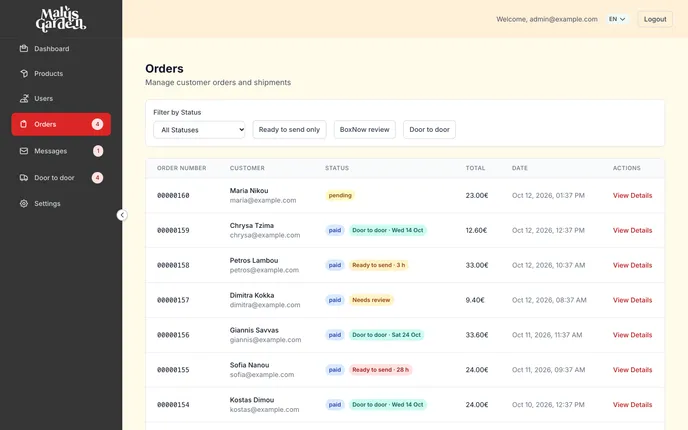Click the 'Door to door · Wed 14 Oct' tag for Kostas Dimou
688x430 pixels.
tap(388, 405)
